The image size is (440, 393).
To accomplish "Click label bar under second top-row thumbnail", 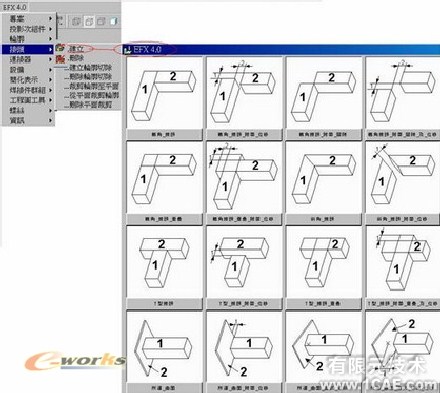I will click(244, 135).
